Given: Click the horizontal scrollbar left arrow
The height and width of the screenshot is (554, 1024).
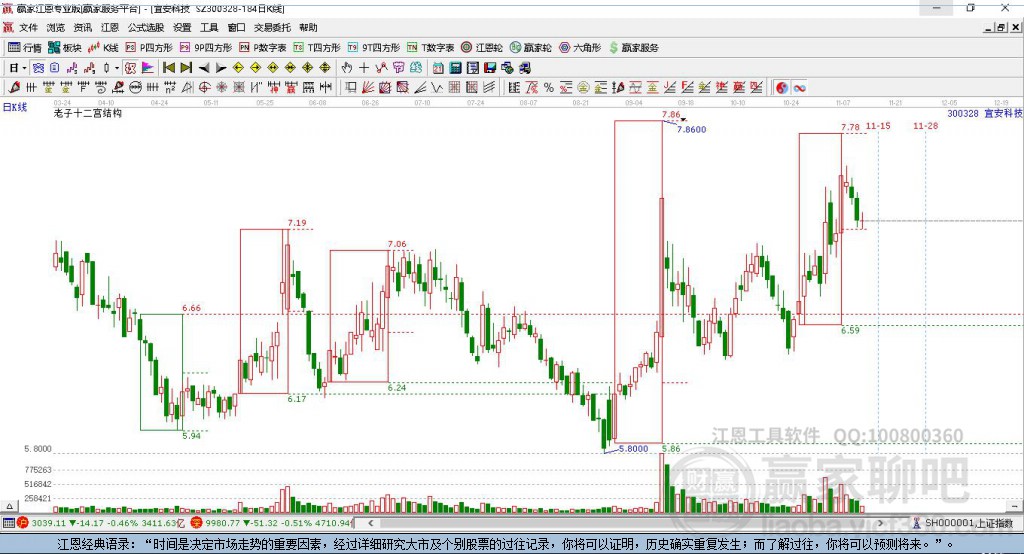Looking at the screenshot, I should (370, 523).
